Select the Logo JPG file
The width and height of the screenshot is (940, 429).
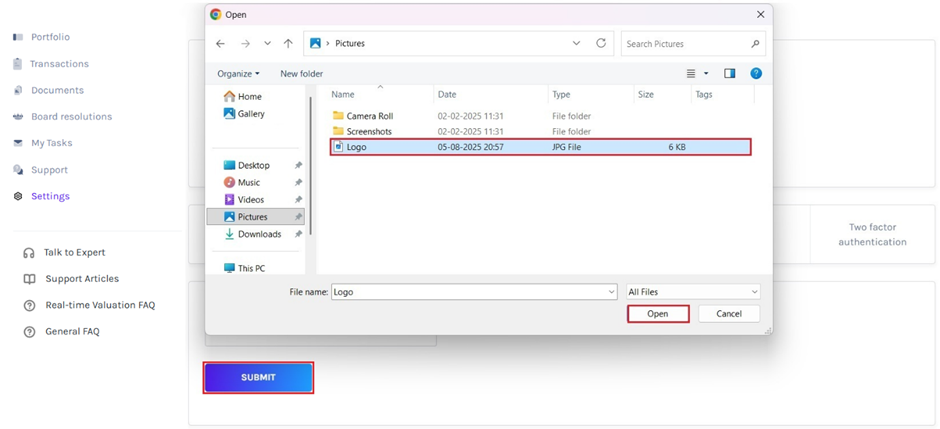click(x=357, y=147)
